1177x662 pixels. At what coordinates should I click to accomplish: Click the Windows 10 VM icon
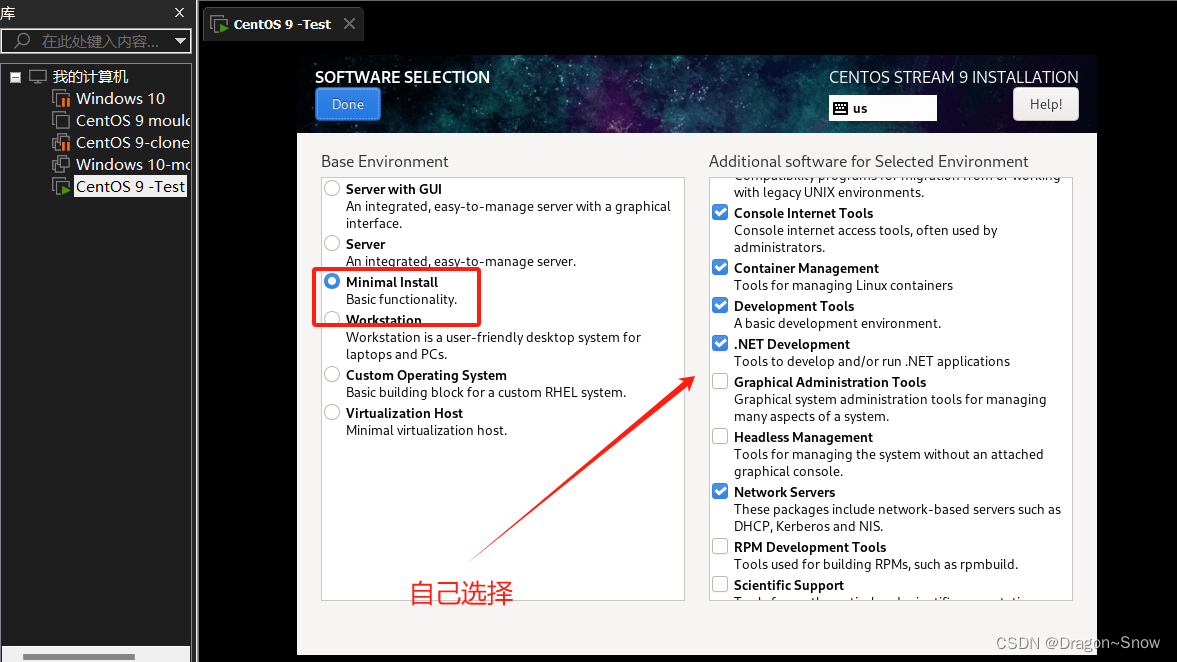pyautogui.click(x=61, y=98)
